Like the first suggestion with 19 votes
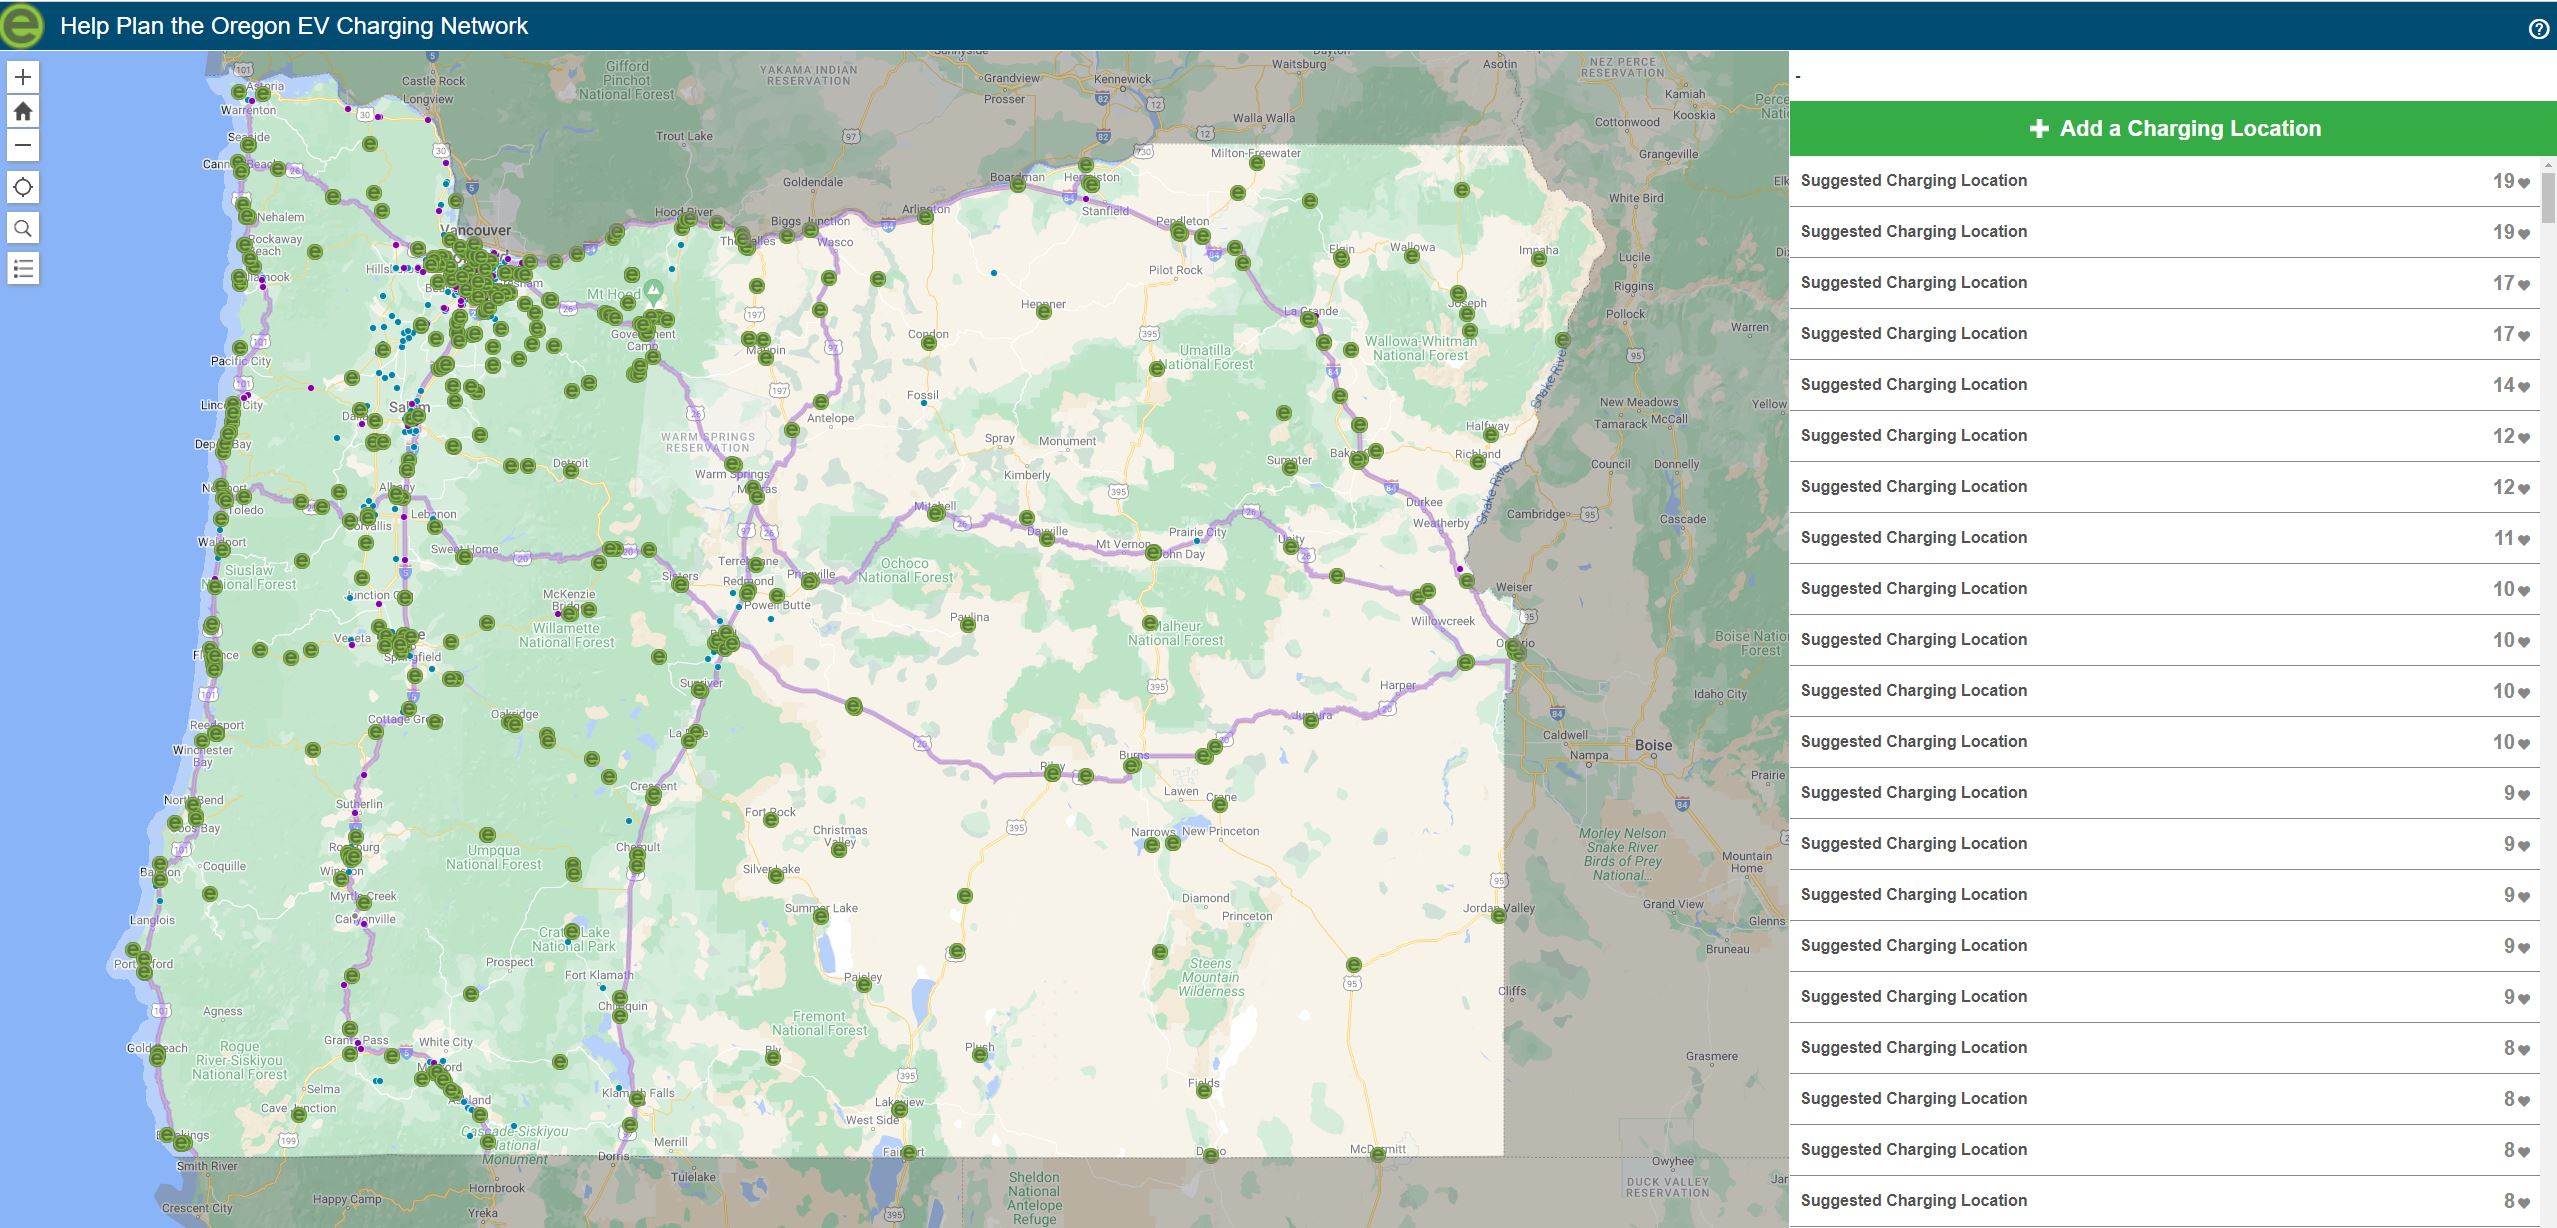The image size is (2557, 1228). (2523, 182)
